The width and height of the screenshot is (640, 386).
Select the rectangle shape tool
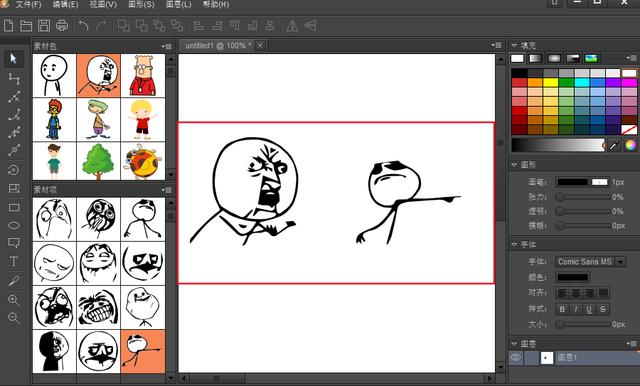pos(14,208)
